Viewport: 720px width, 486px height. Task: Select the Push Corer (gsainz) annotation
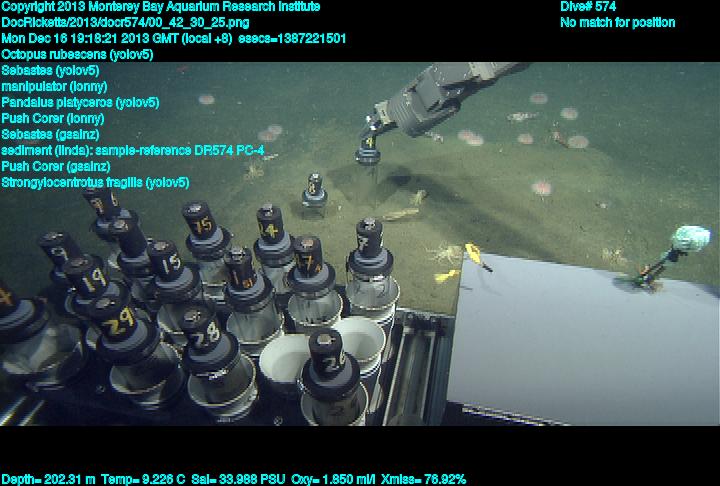click(x=56, y=166)
